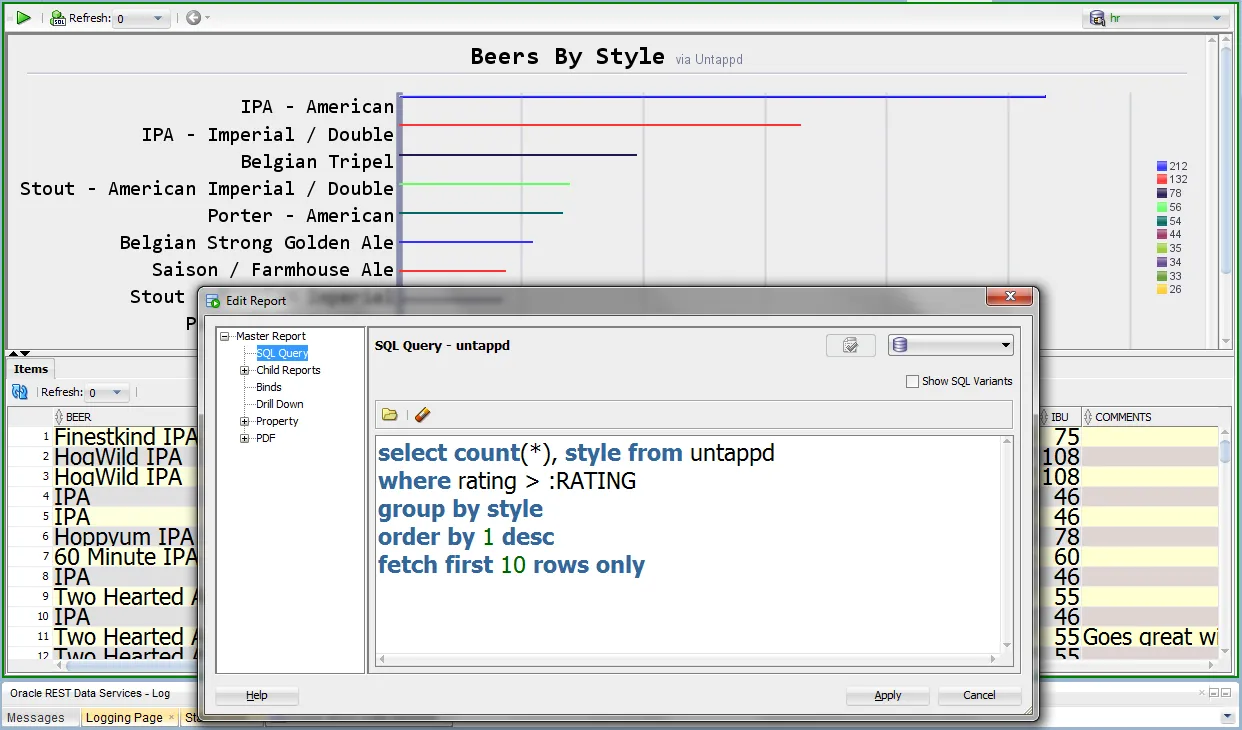
Task: Click the Apply button
Action: pyautogui.click(x=887, y=695)
